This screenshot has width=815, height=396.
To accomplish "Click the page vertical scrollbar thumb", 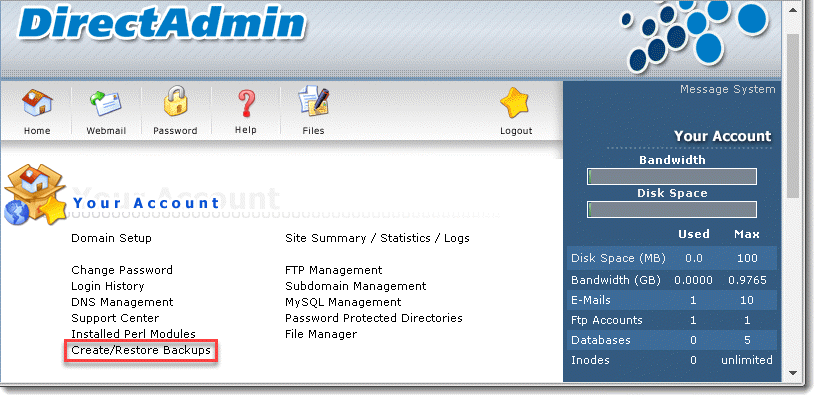I will click(x=793, y=116).
